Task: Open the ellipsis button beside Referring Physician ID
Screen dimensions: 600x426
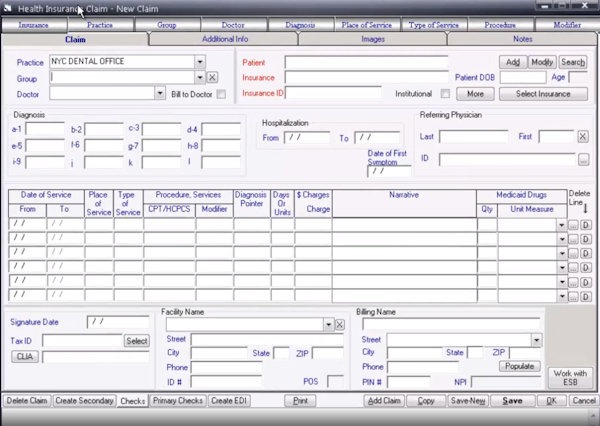Action: click(583, 159)
